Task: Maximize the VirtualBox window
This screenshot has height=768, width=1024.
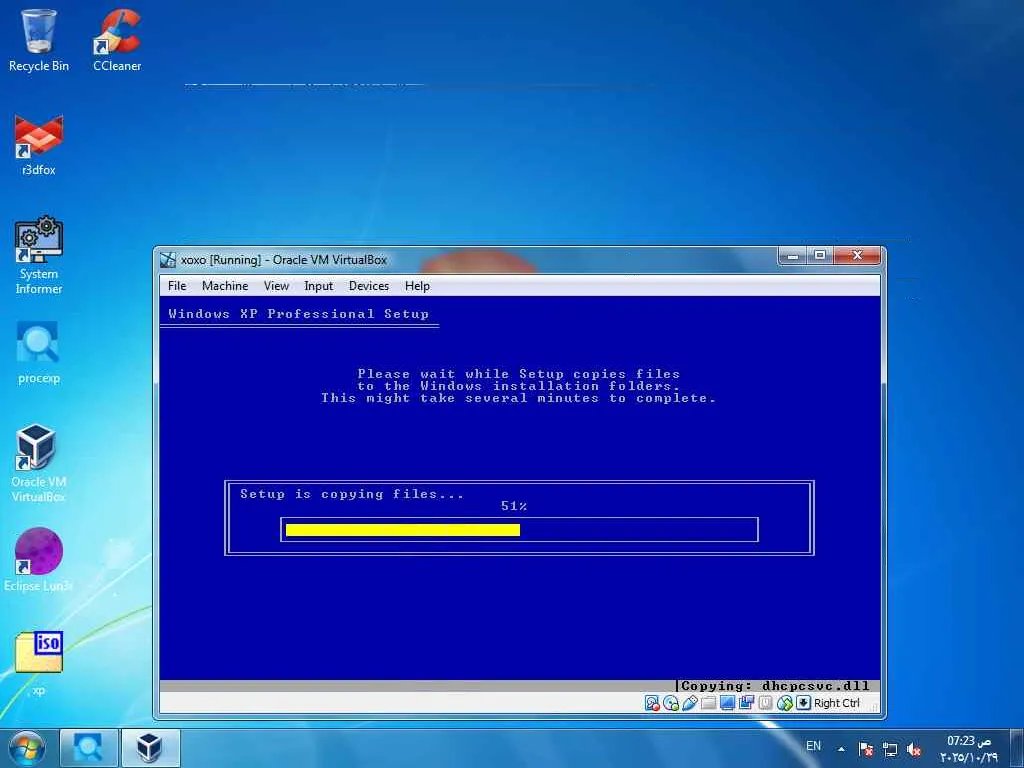Action: [x=820, y=256]
